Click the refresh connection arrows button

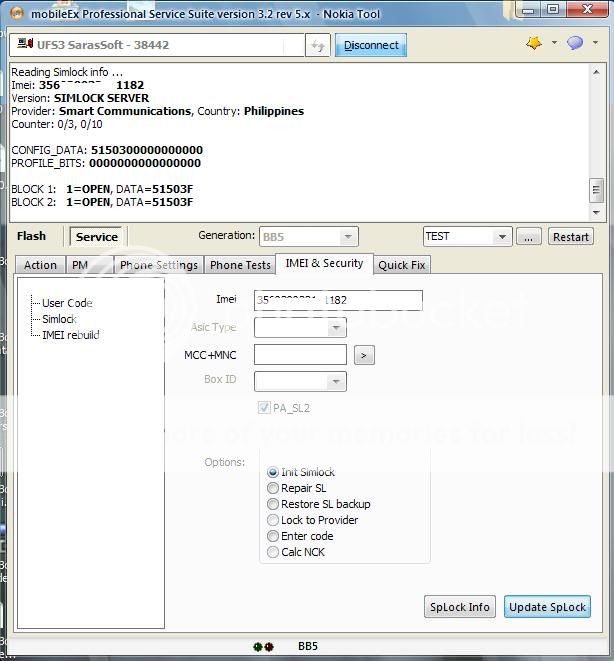[x=318, y=45]
